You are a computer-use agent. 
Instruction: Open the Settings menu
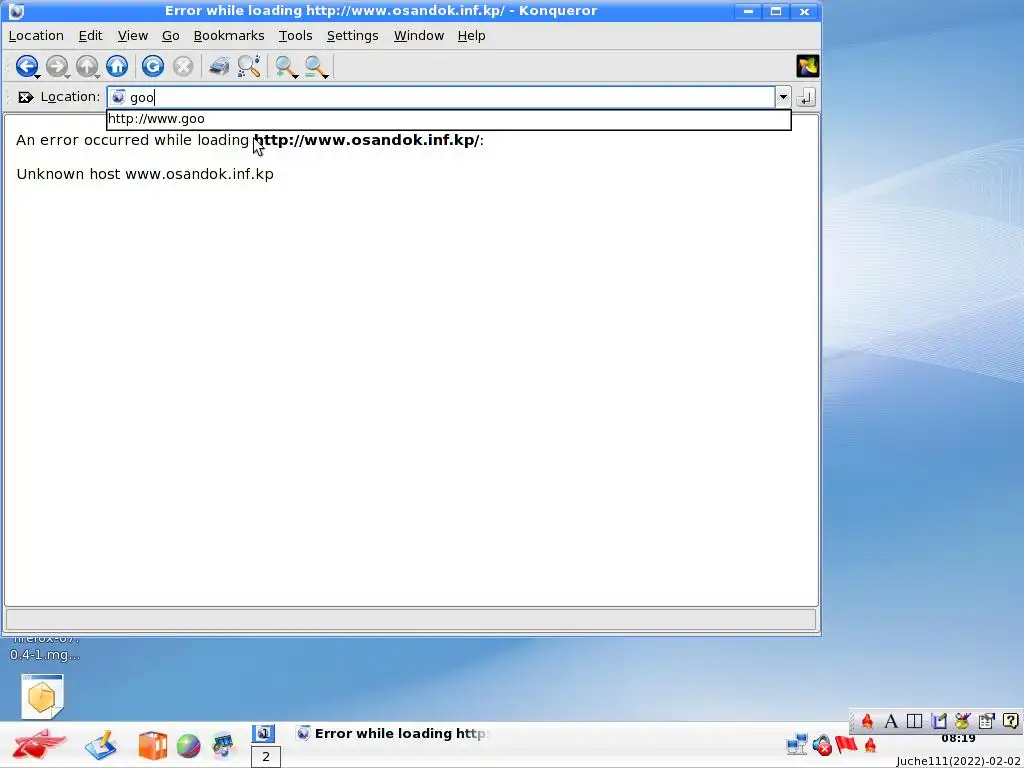click(352, 36)
